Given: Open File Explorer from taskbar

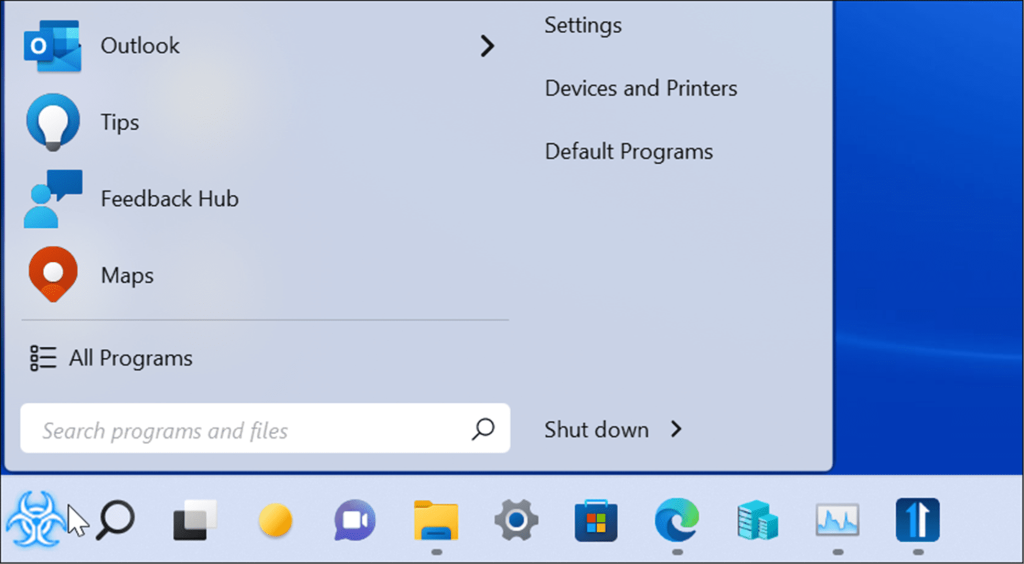Looking at the screenshot, I should click(436, 520).
